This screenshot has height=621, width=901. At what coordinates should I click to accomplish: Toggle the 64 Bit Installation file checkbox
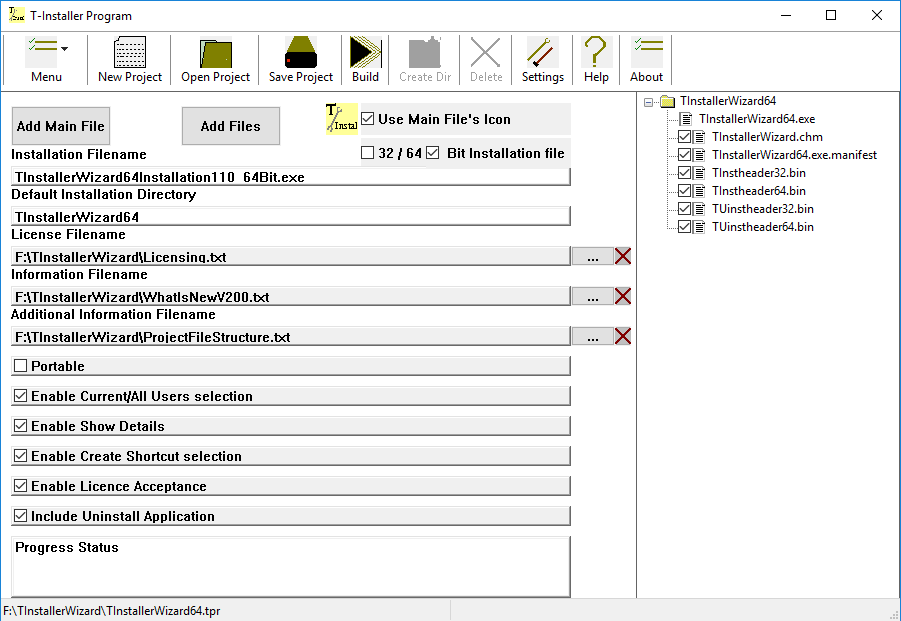point(433,153)
